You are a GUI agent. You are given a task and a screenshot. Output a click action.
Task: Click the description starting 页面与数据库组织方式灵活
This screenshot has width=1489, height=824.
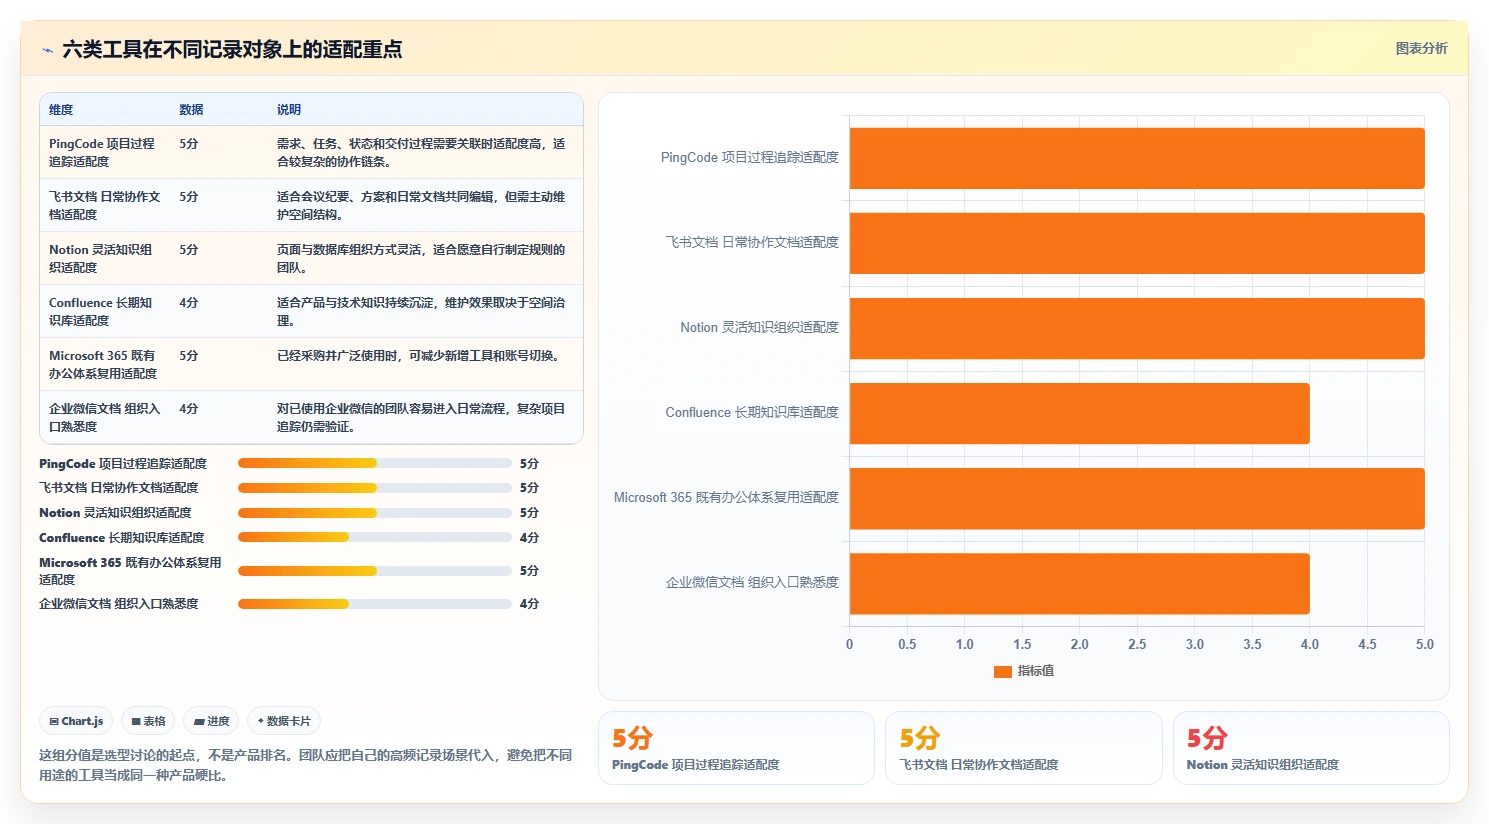coord(421,258)
